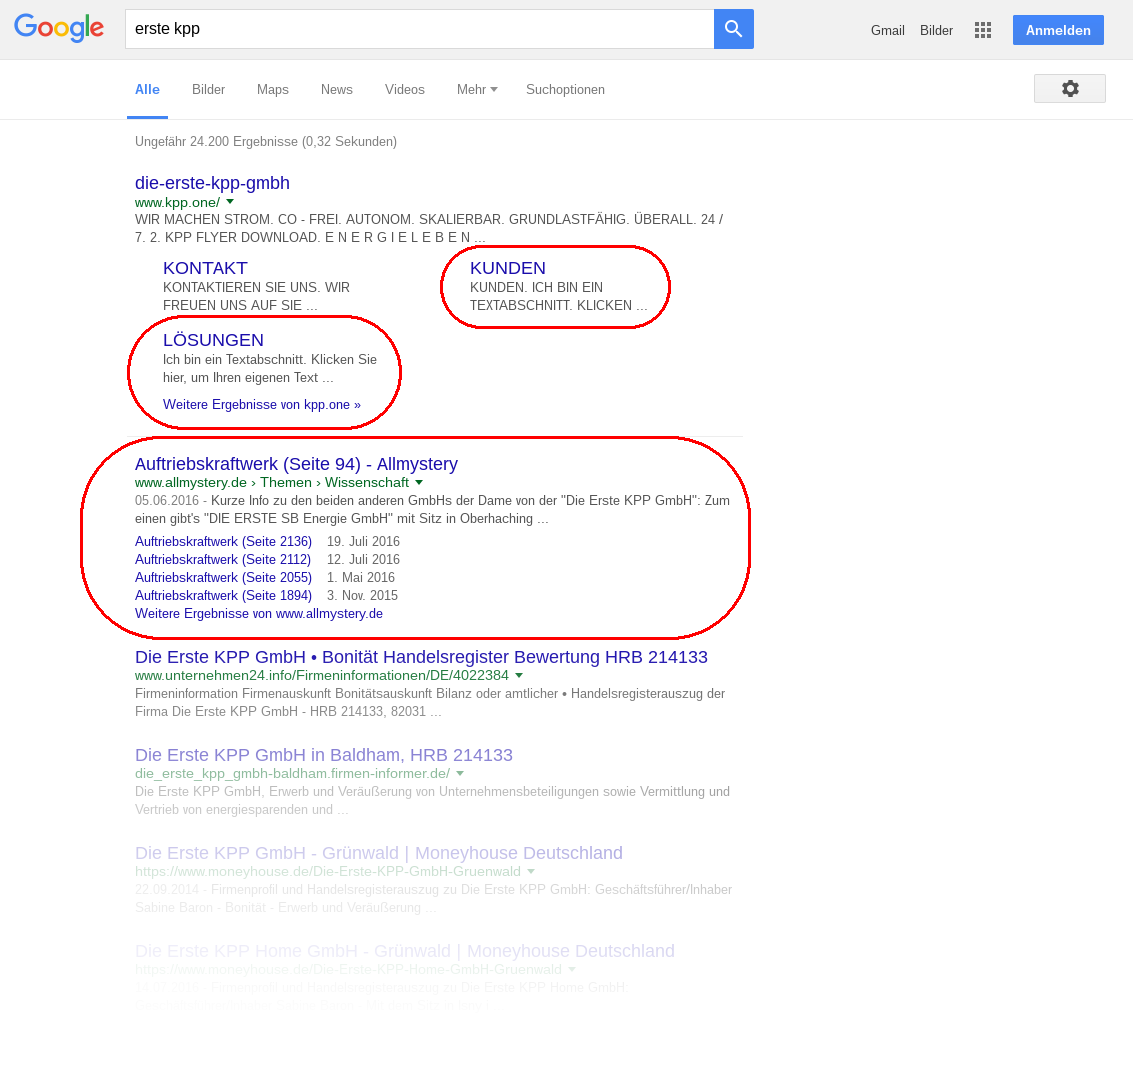Click the Google logo

(x=59, y=28)
